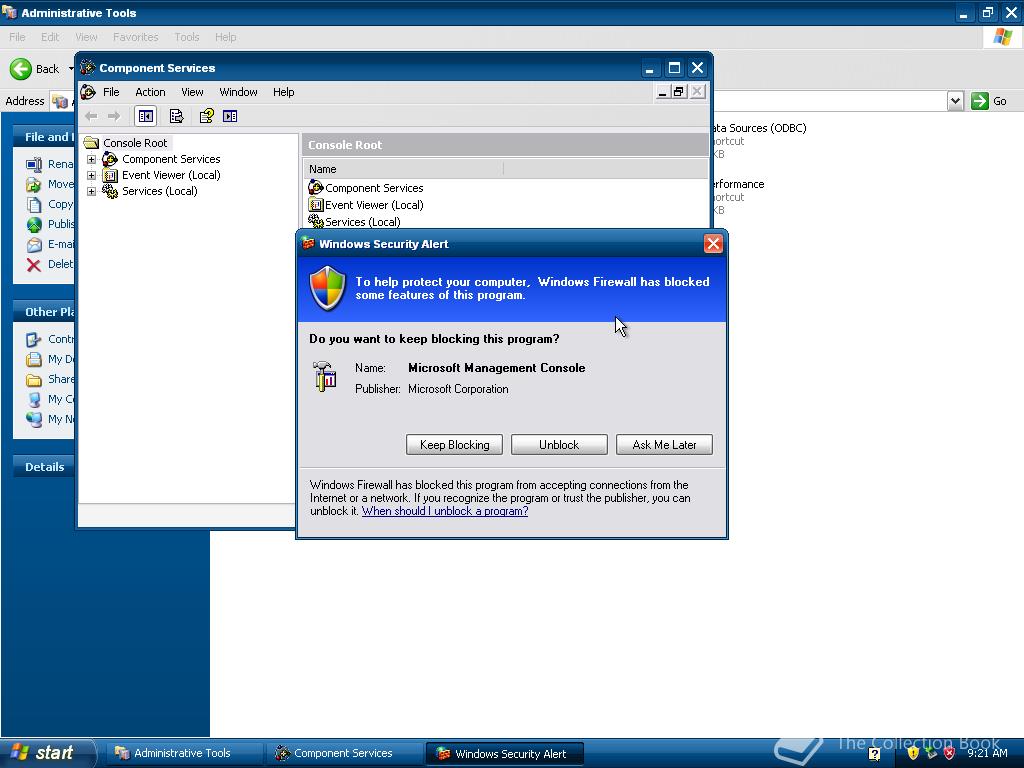Click the taskbar clock showing 9:21 AM

click(x=987, y=753)
